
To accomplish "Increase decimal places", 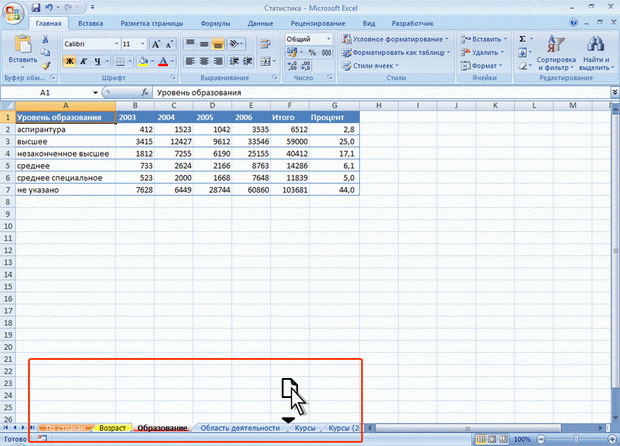I will (292, 66).
